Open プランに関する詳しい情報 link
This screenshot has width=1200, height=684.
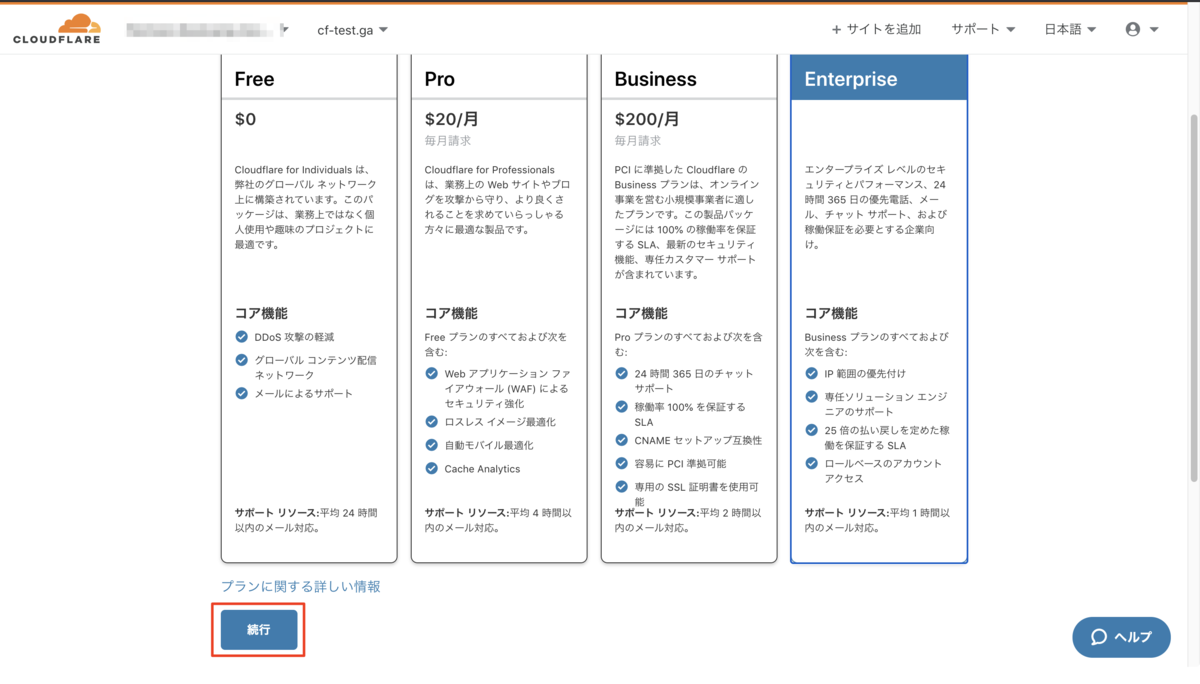pos(300,587)
